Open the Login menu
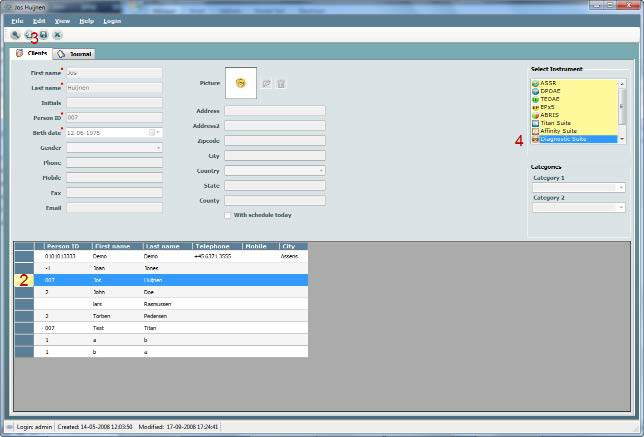This screenshot has height=437, width=644. click(x=112, y=21)
